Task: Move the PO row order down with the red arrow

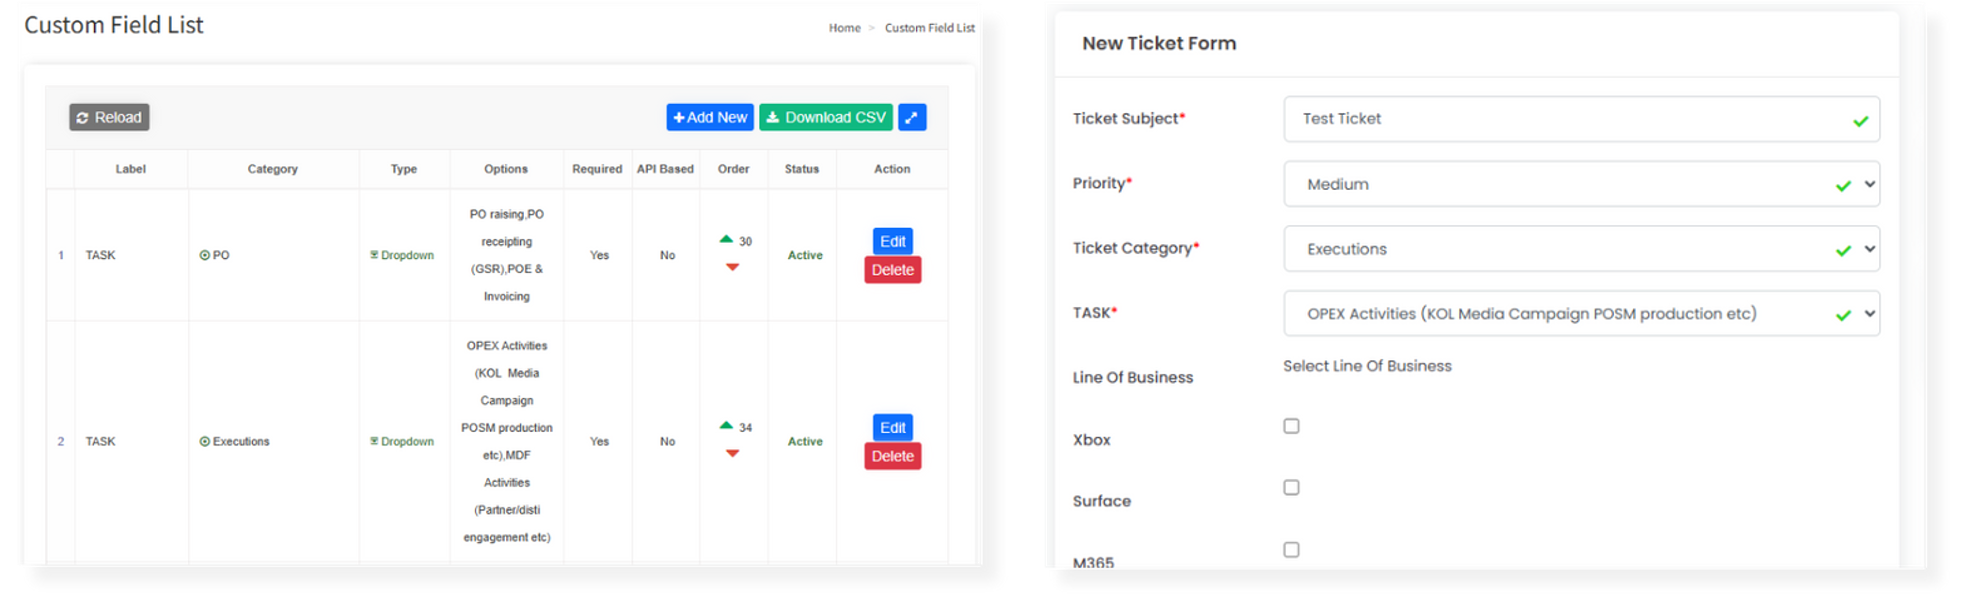Action: pos(732,267)
